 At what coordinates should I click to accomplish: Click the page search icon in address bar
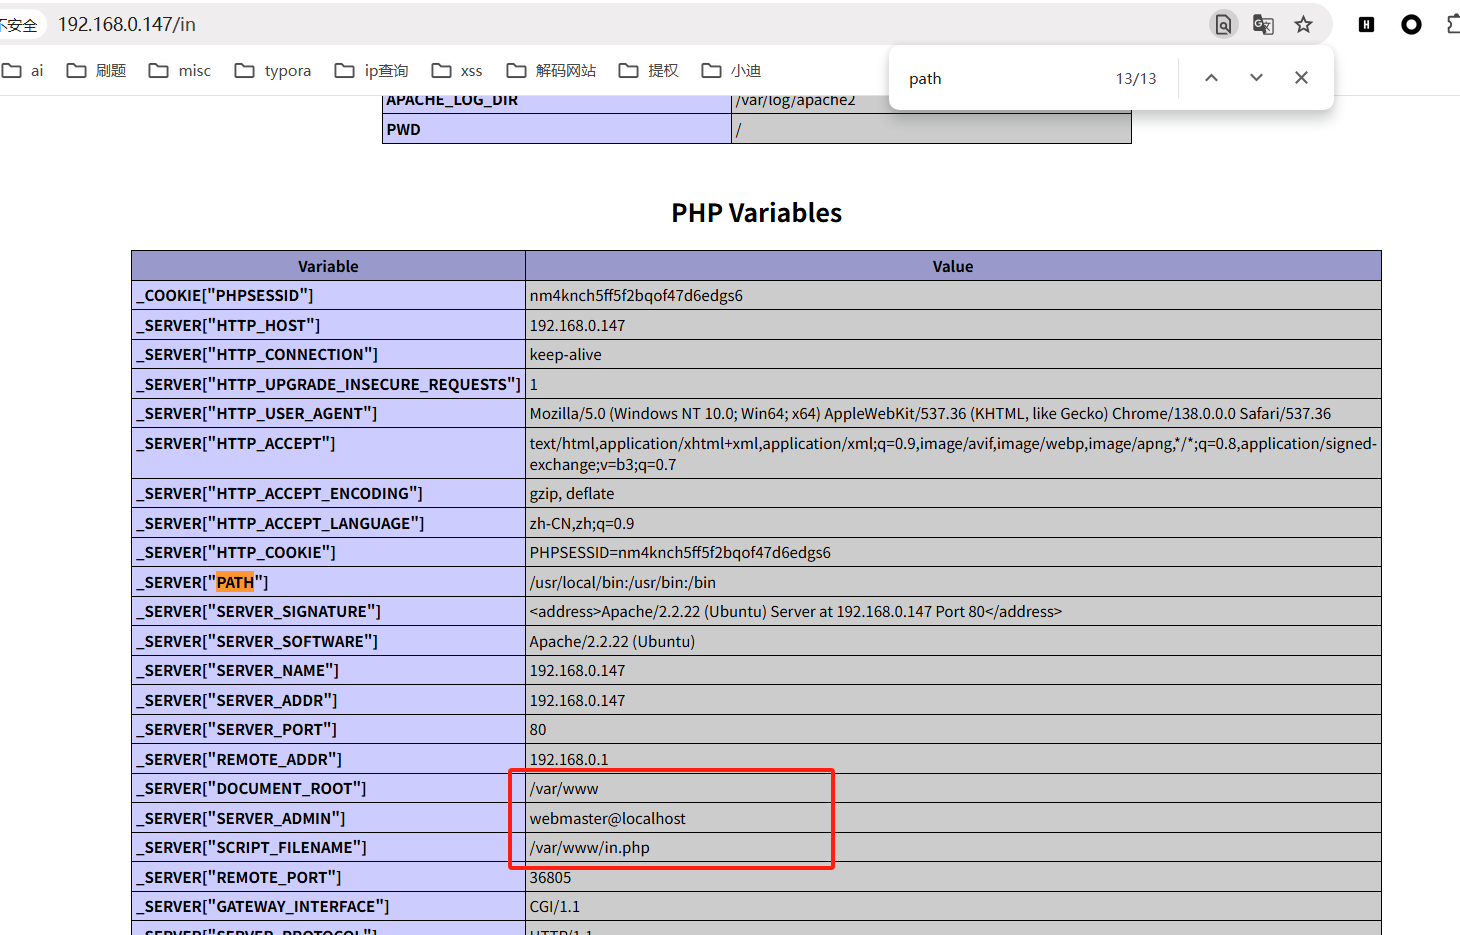(x=1223, y=24)
